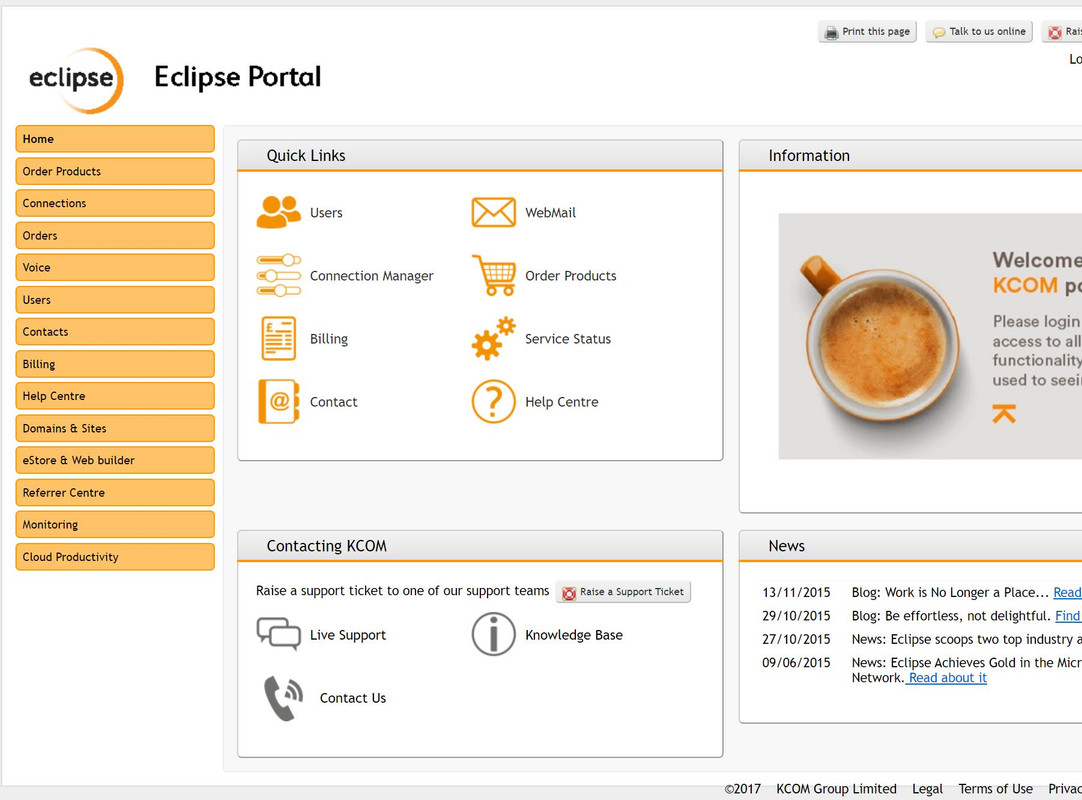1082x800 pixels.
Task: Click the eclipse logo
Action: tap(76, 79)
